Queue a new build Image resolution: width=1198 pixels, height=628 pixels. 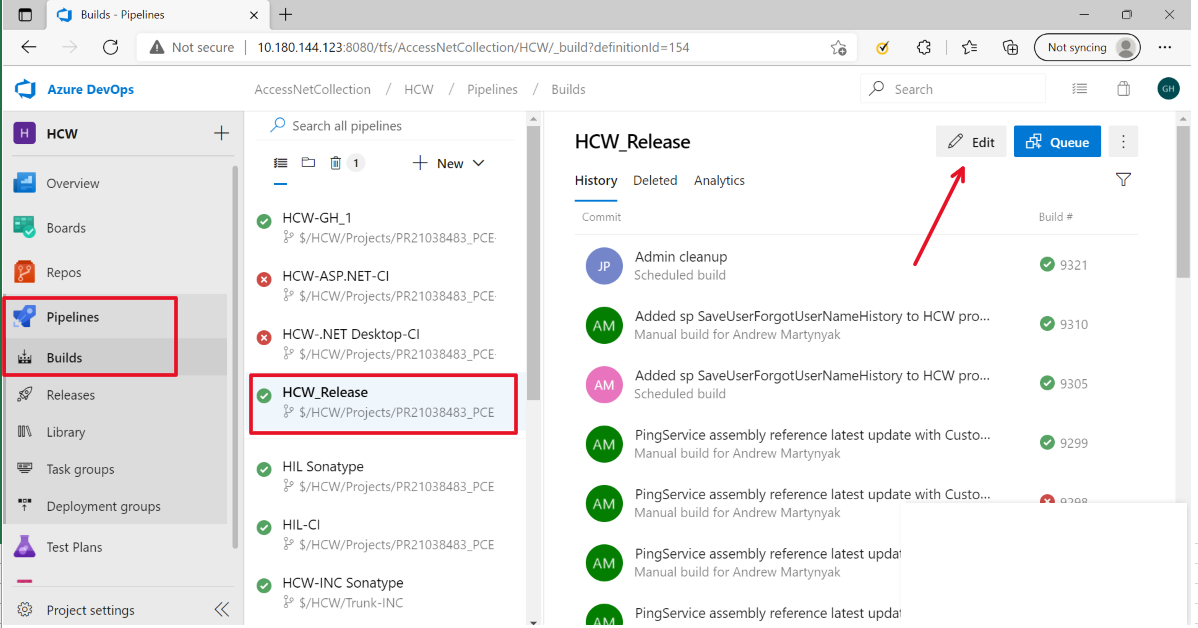click(1057, 142)
